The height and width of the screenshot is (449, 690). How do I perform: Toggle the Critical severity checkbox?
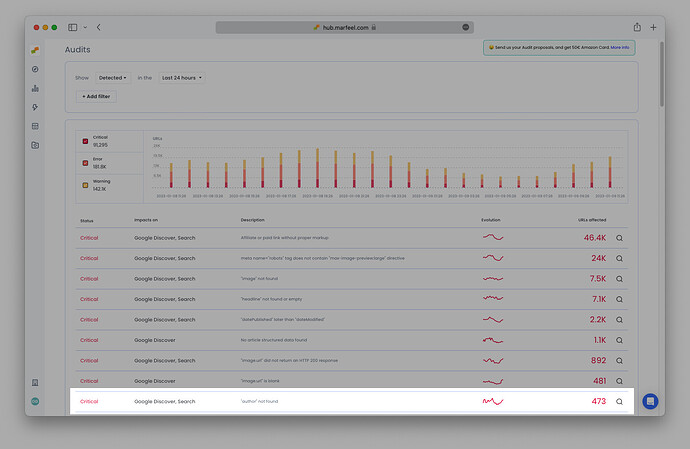pyautogui.click(x=85, y=141)
